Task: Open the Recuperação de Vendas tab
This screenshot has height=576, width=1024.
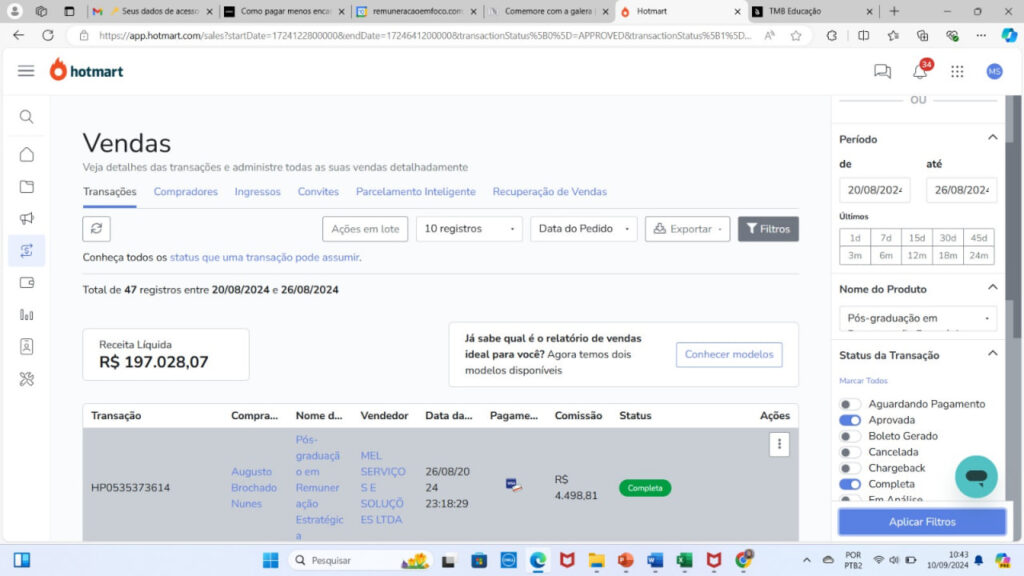Action: [x=549, y=192]
